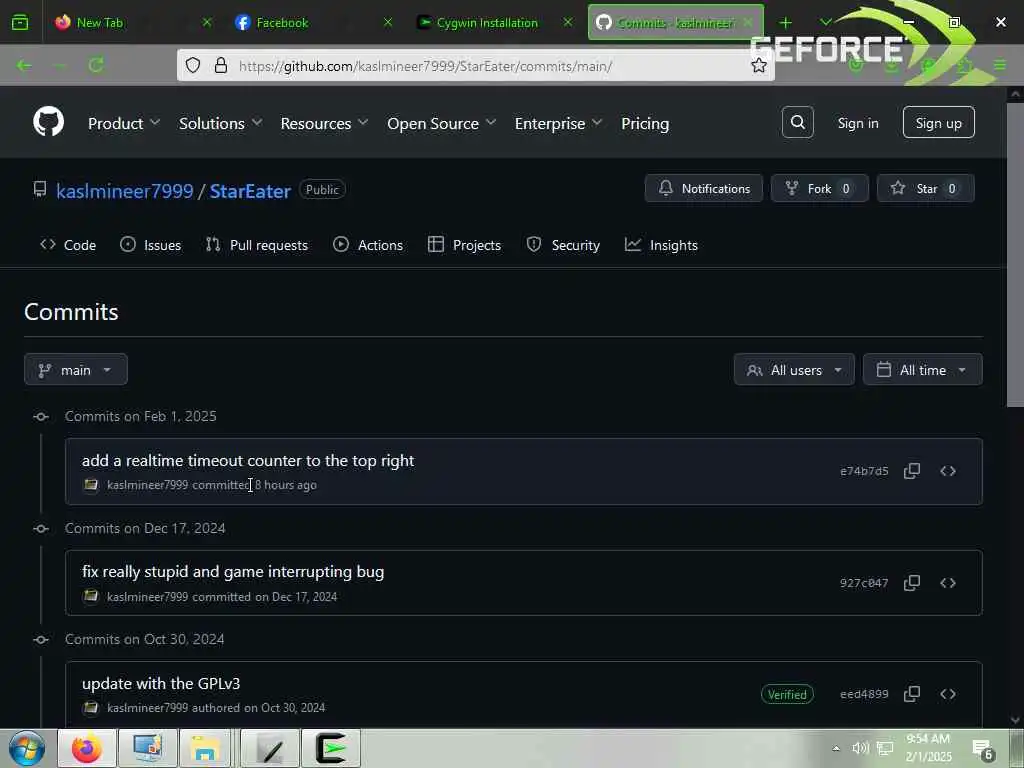Open Firefox View icon in tab bar
This screenshot has height=768, width=1024.
(20, 23)
